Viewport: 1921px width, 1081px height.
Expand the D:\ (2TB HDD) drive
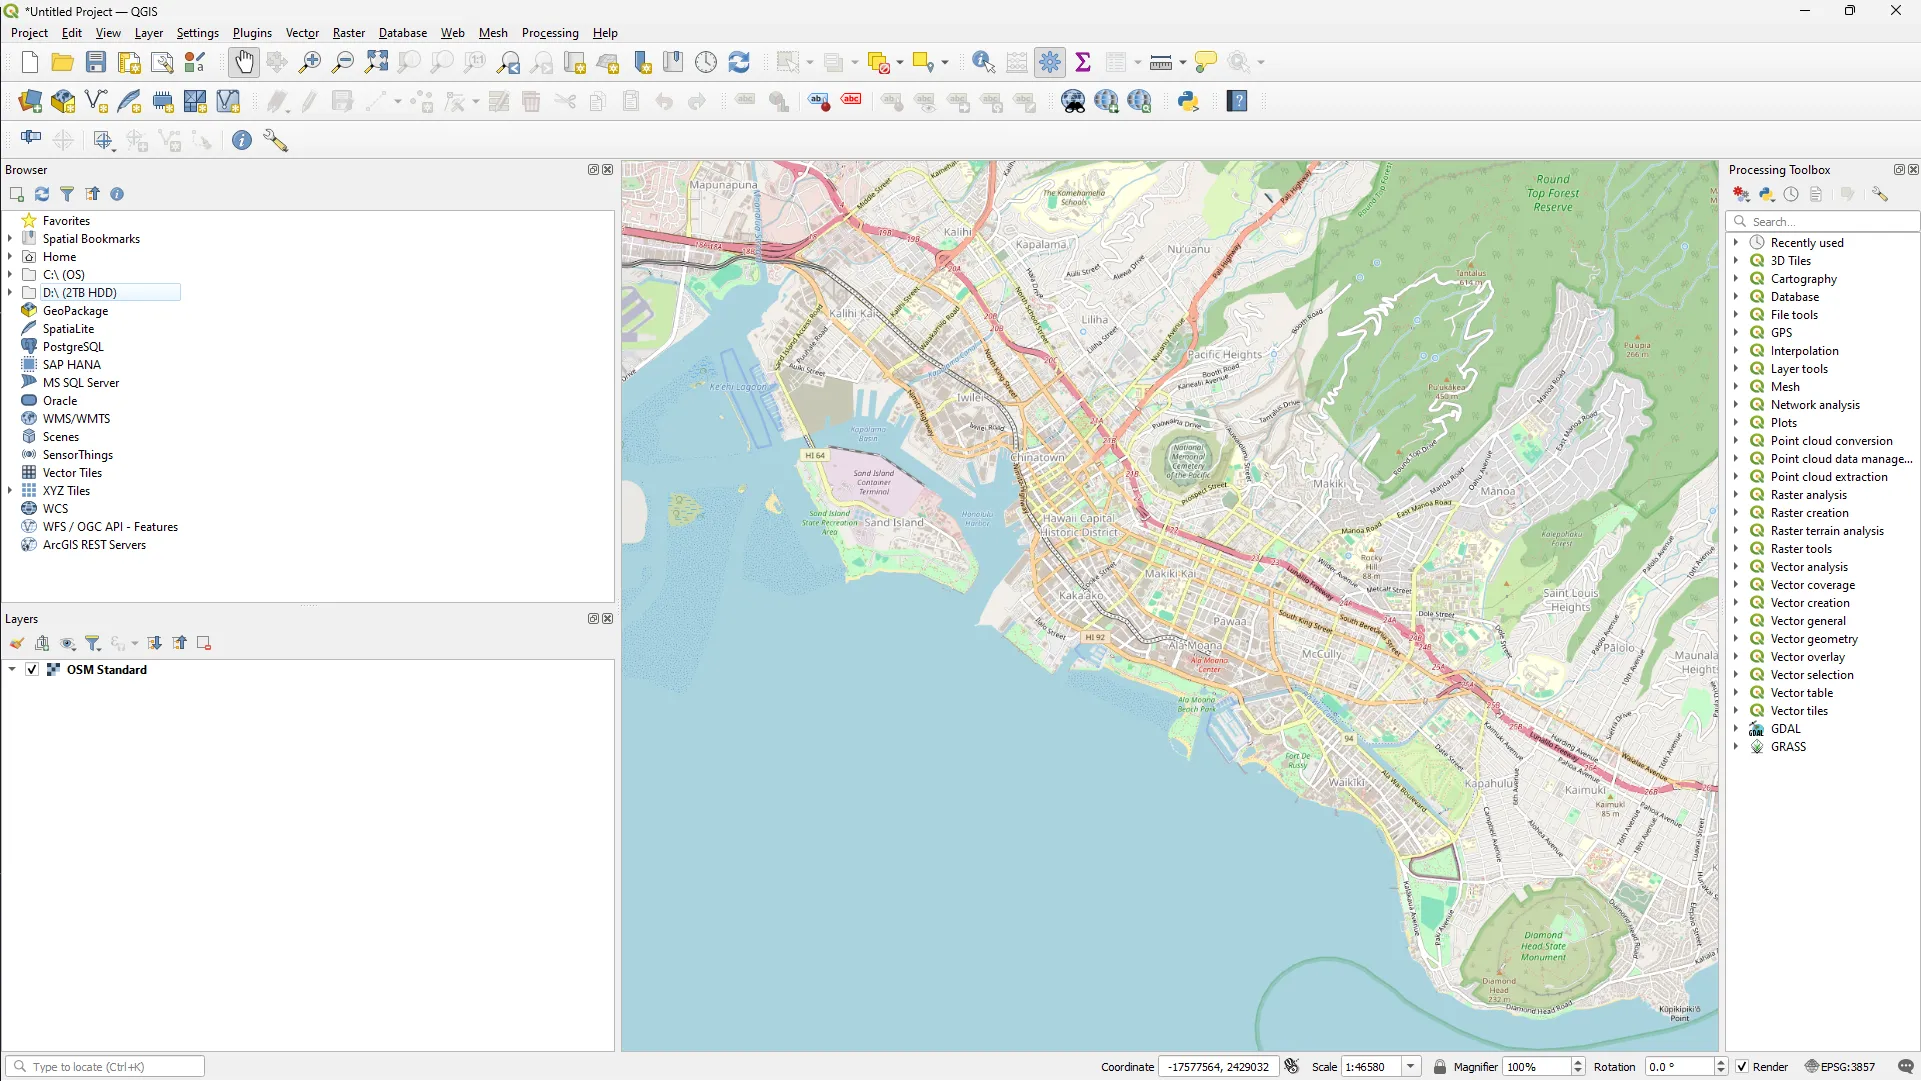point(10,293)
